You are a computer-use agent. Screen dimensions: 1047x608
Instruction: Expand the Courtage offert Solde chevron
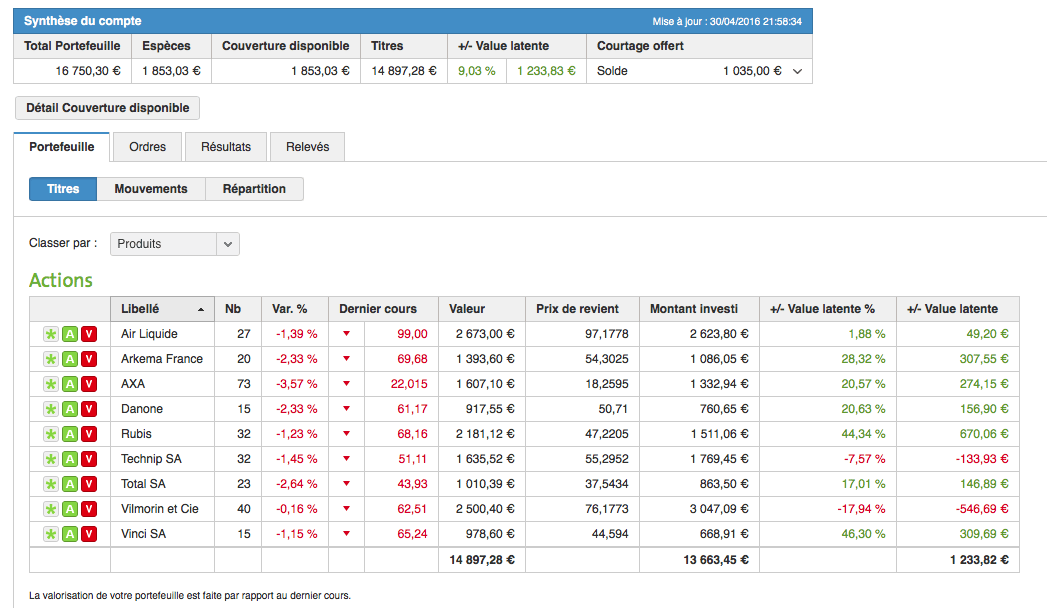click(797, 71)
